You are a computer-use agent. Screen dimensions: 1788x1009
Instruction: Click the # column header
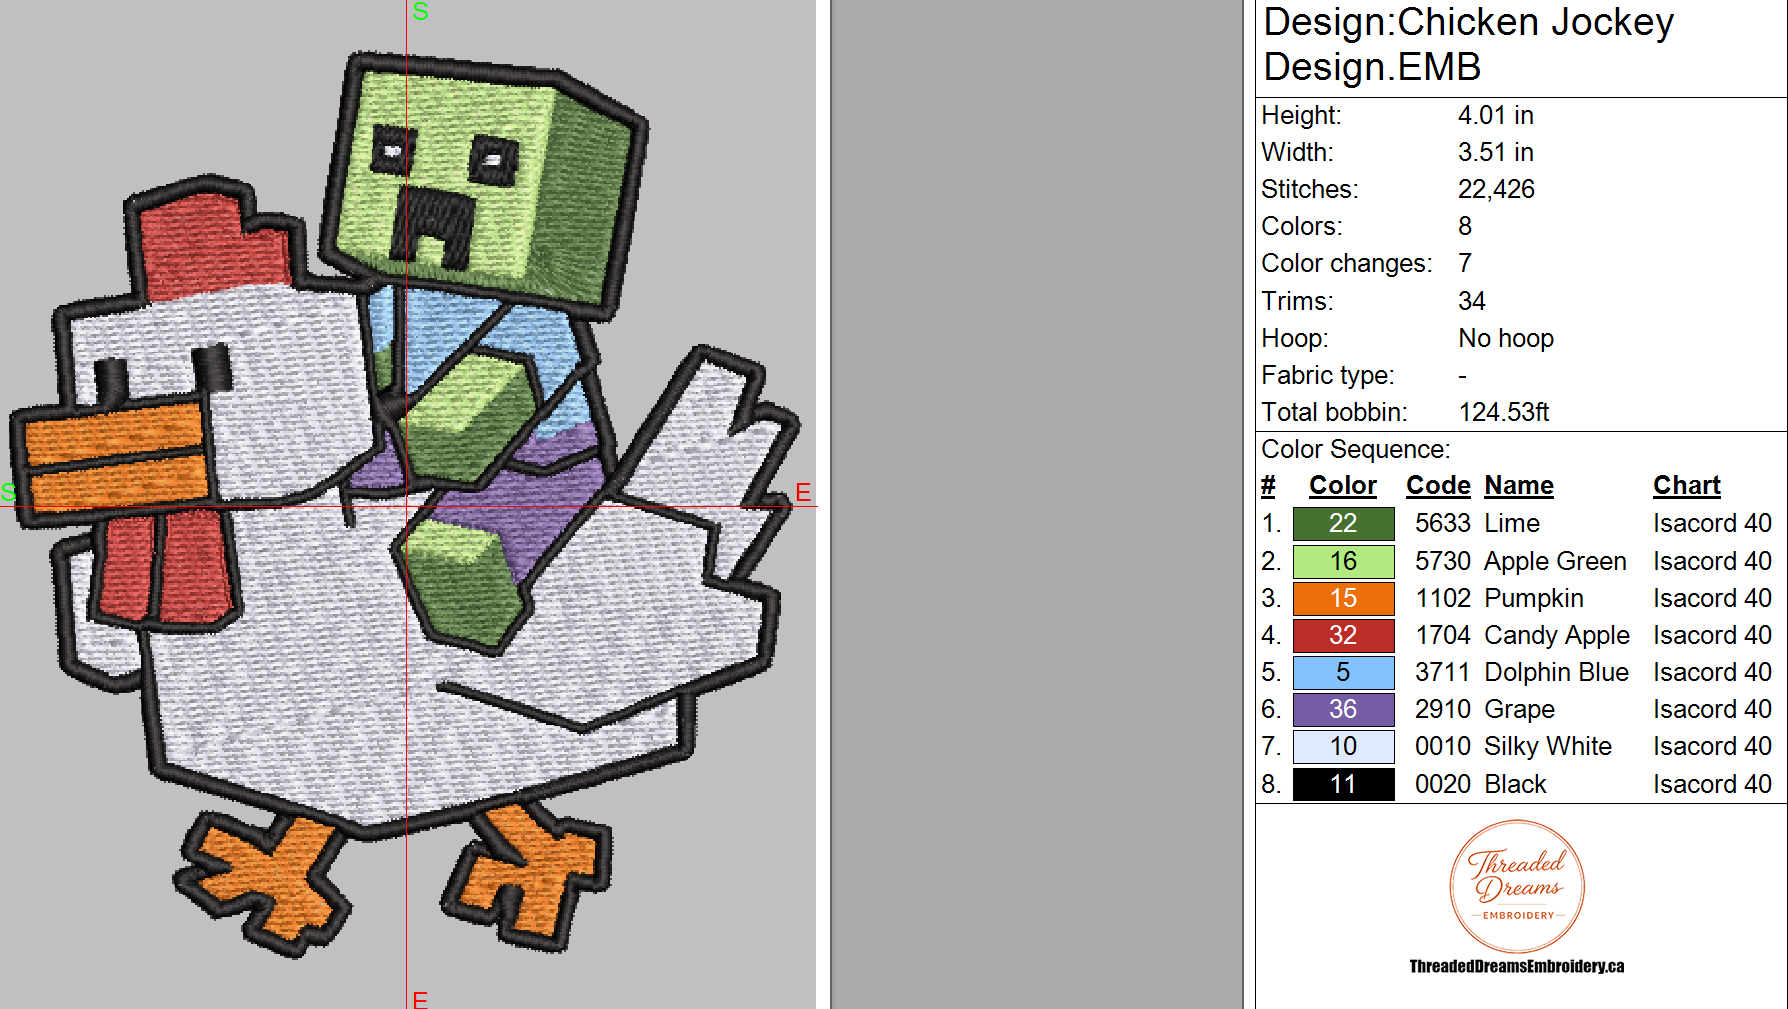pos(1268,486)
